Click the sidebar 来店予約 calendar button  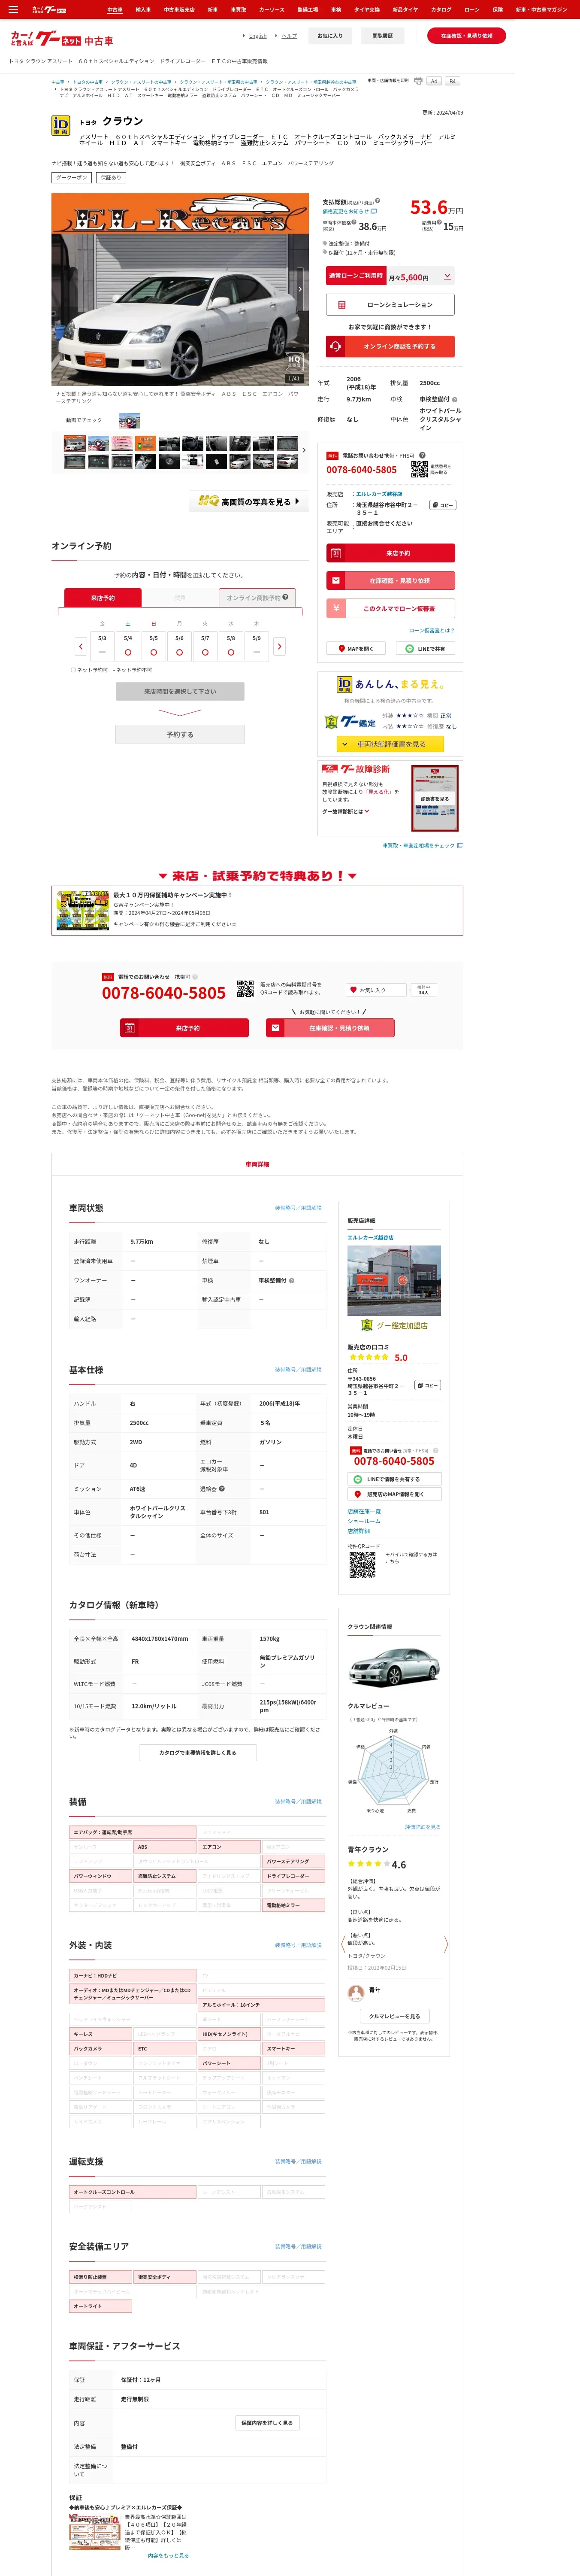click(390, 553)
